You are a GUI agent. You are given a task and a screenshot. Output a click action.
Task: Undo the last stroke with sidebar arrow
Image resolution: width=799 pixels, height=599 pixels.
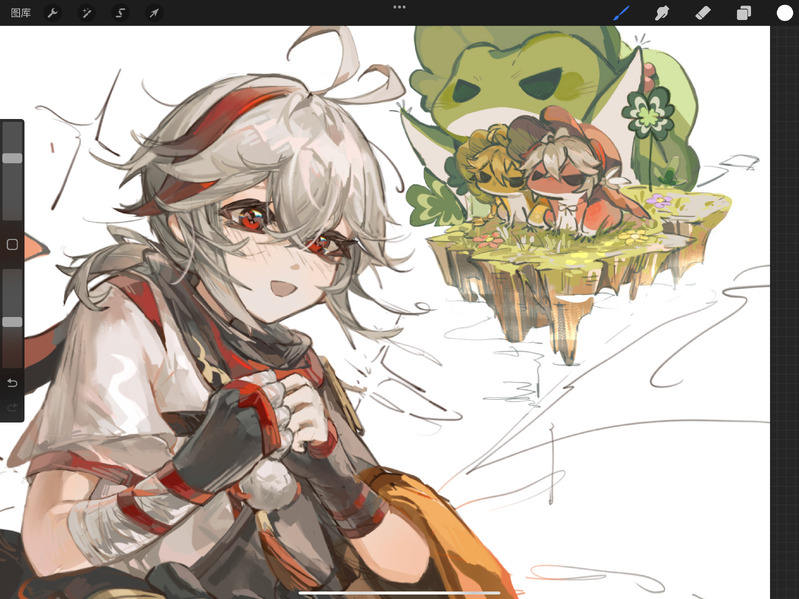[12, 383]
